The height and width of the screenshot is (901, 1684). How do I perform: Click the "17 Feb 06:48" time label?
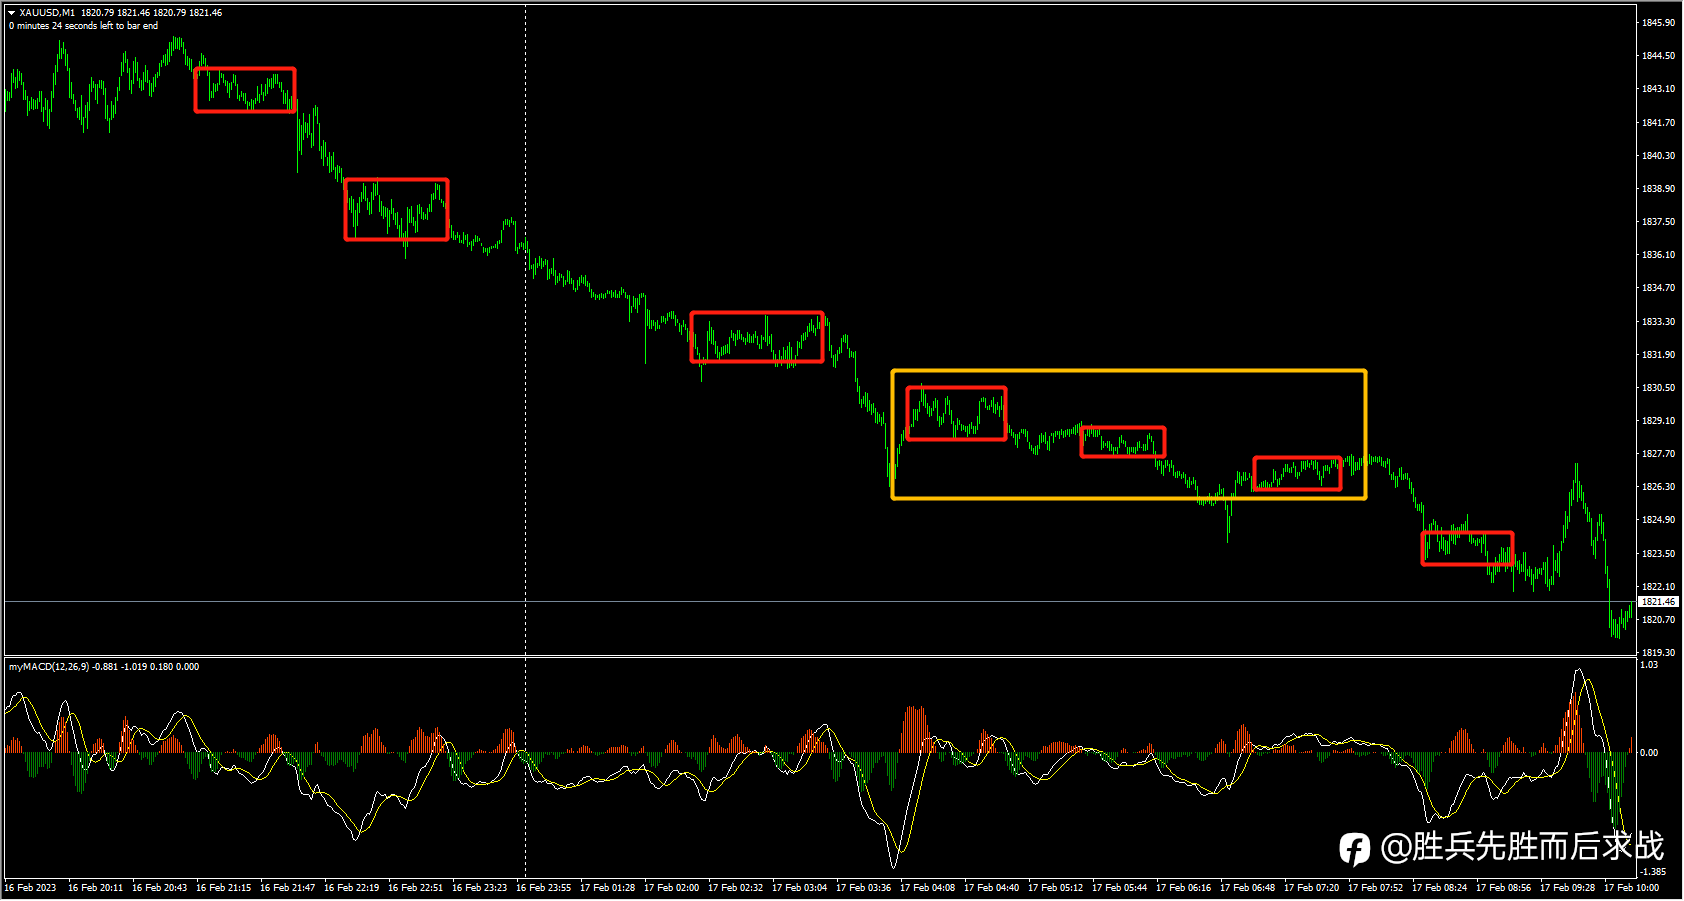(x=1247, y=888)
